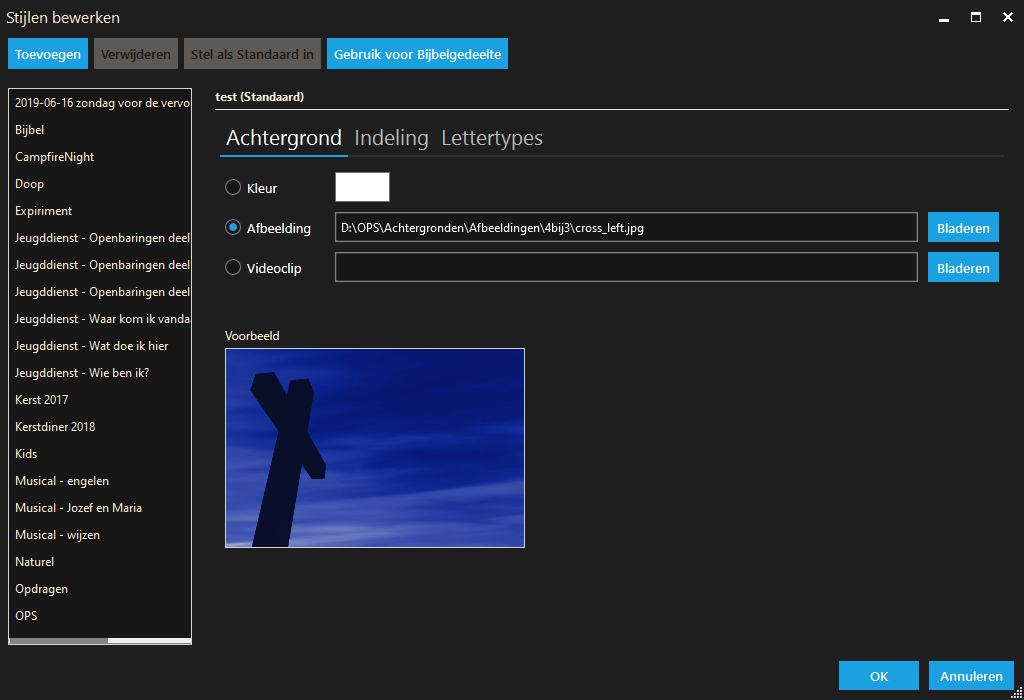Choose 'Musical - engelen' in the list
1024x700 pixels.
click(x=100, y=481)
